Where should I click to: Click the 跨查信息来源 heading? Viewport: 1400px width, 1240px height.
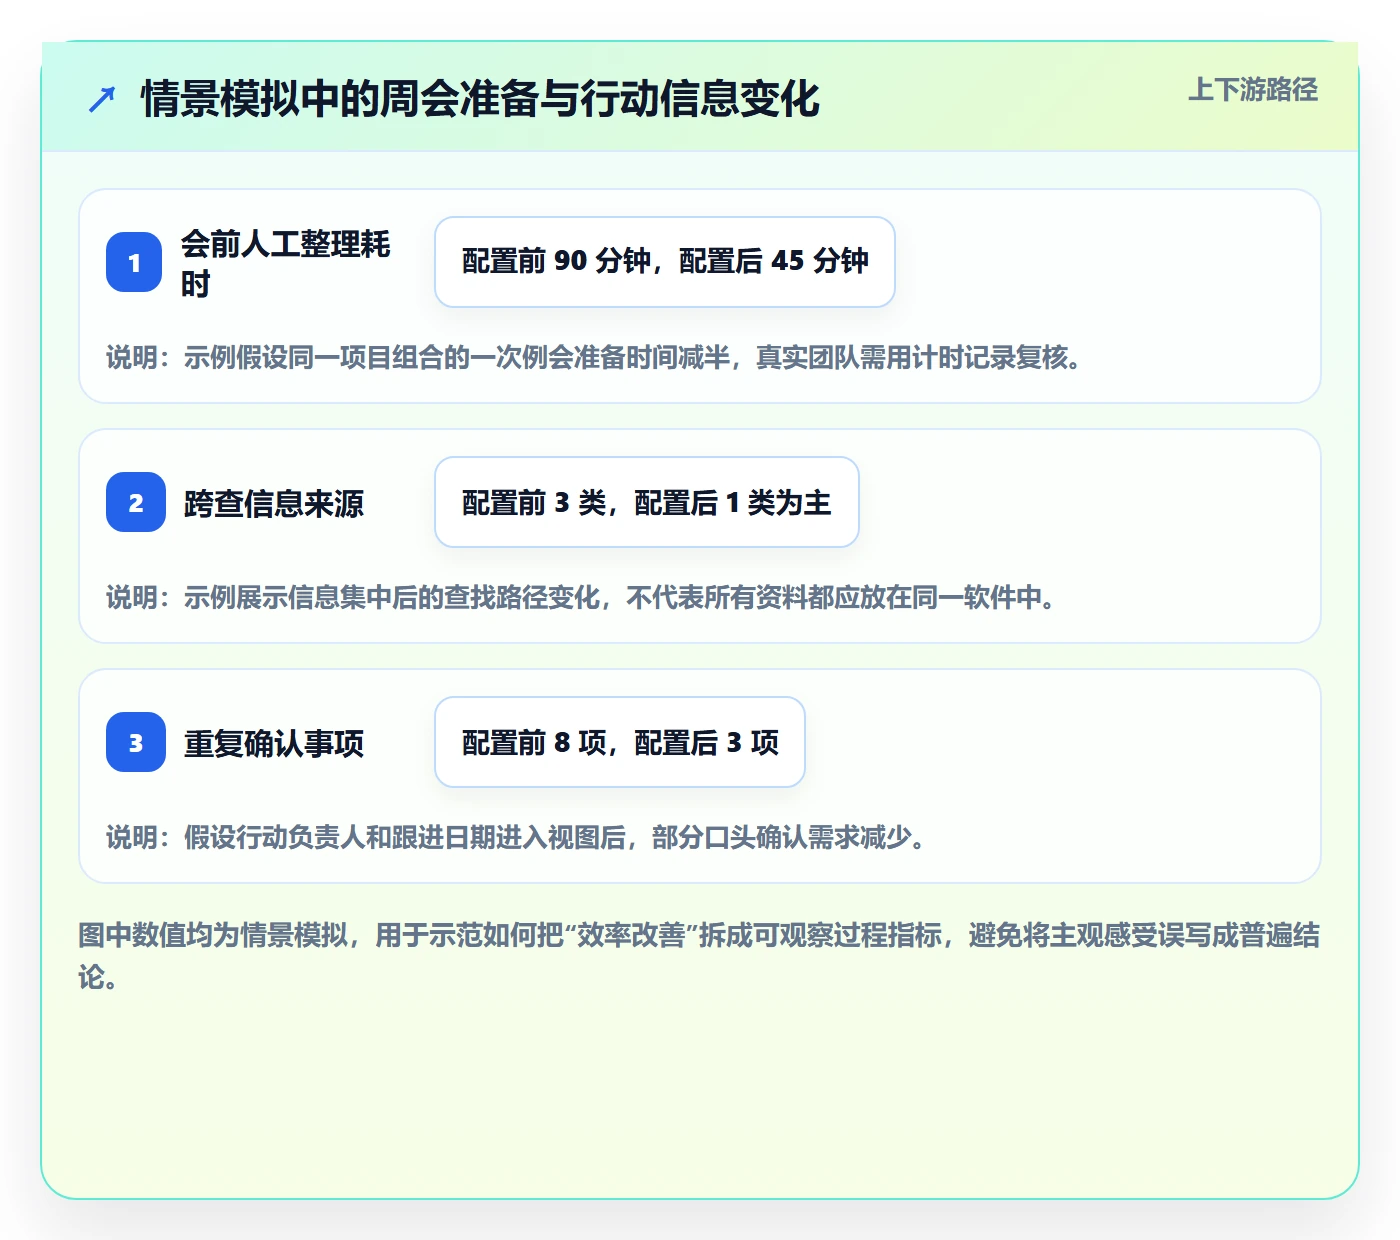pos(274,503)
